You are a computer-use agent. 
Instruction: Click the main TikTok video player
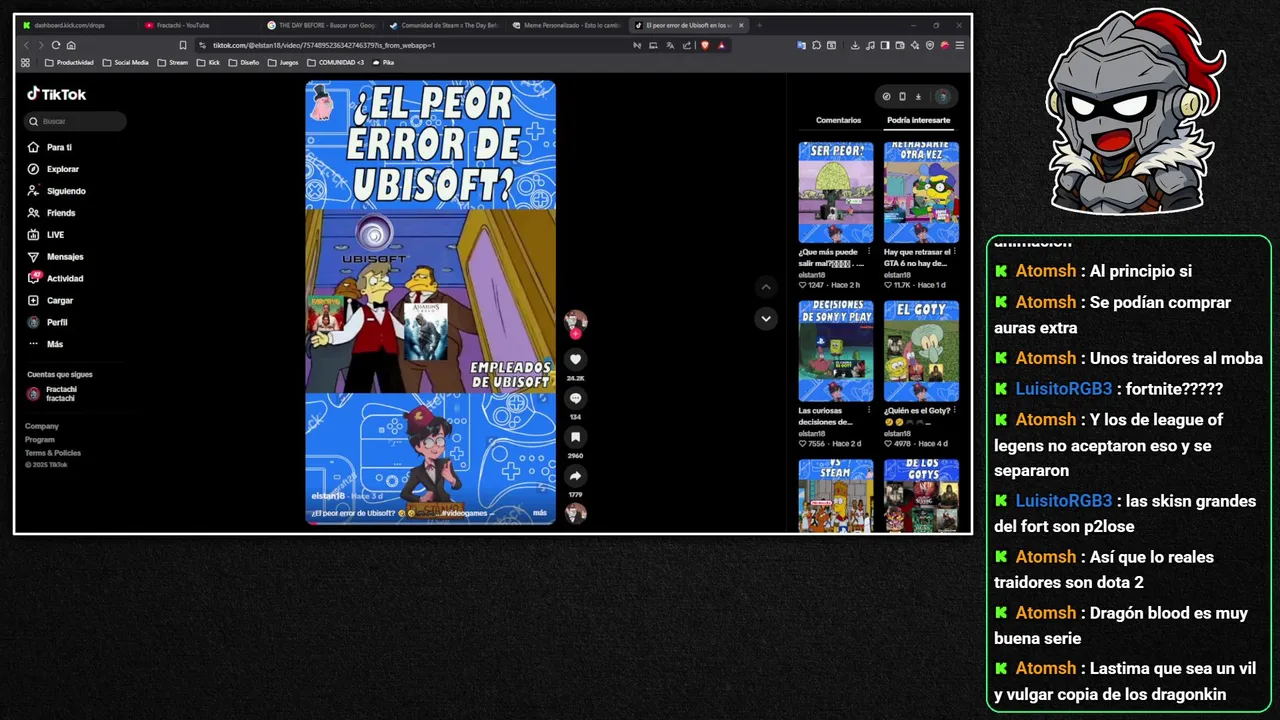point(430,302)
